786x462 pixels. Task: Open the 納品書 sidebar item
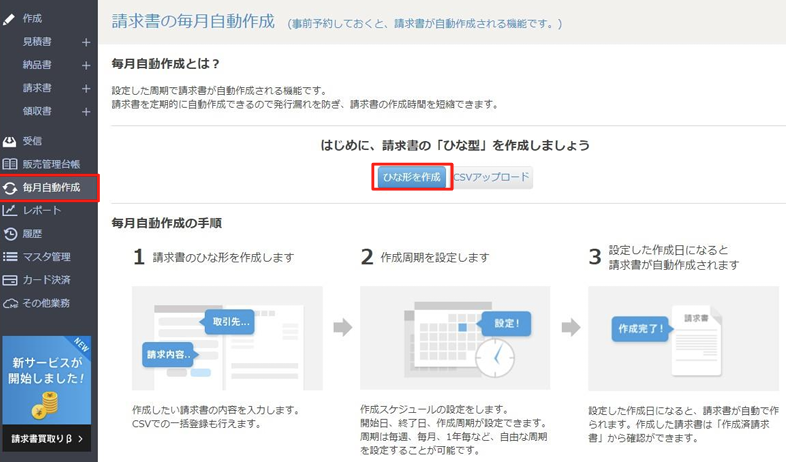(37, 66)
